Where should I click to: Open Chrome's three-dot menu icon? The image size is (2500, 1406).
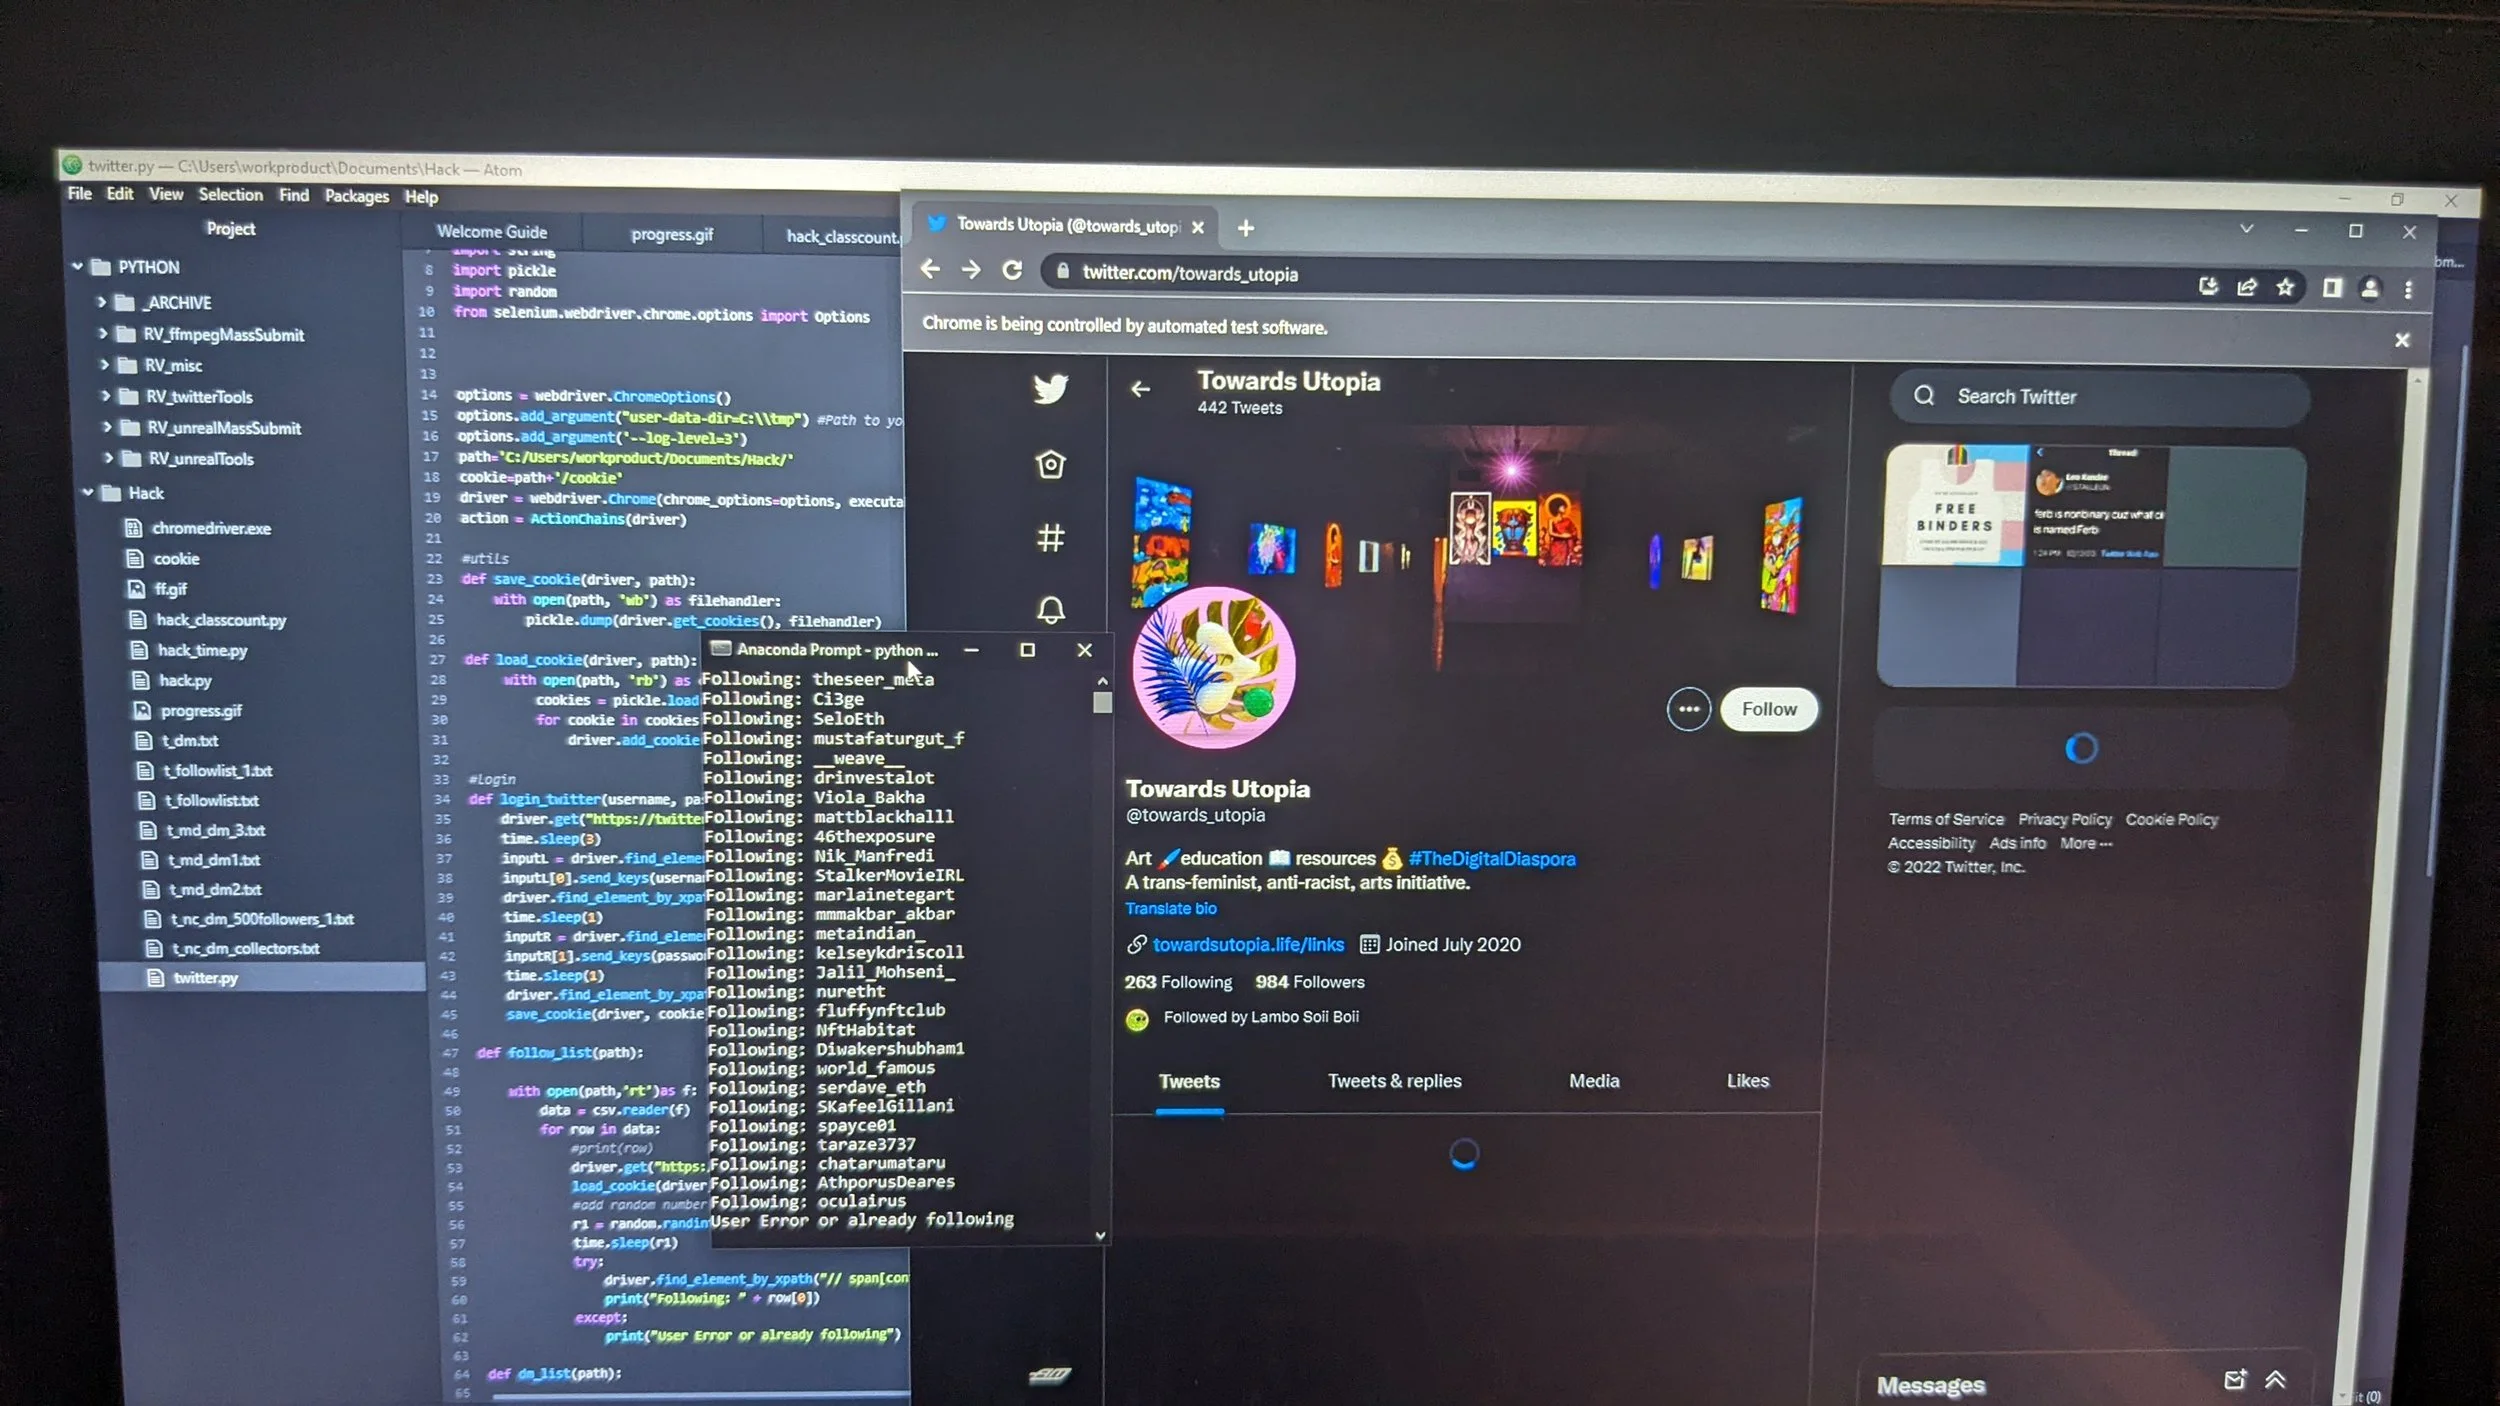2408,289
